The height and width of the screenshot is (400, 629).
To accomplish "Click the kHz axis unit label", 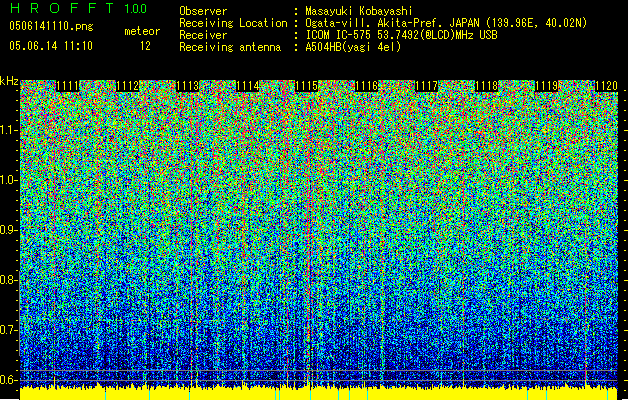I will click(x=9, y=81).
